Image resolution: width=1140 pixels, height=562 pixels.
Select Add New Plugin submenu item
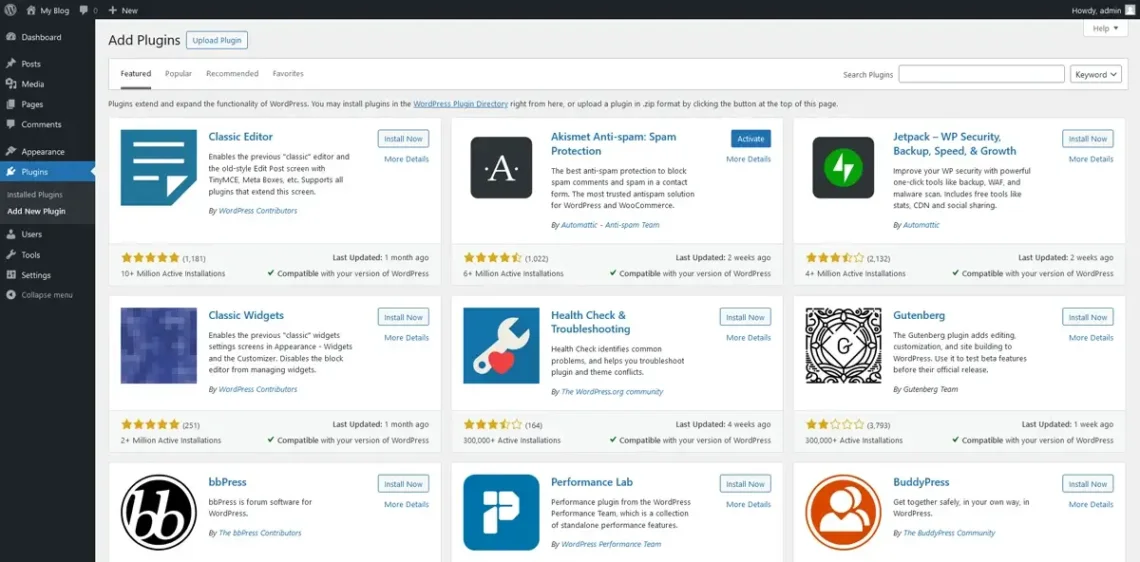coord(36,212)
